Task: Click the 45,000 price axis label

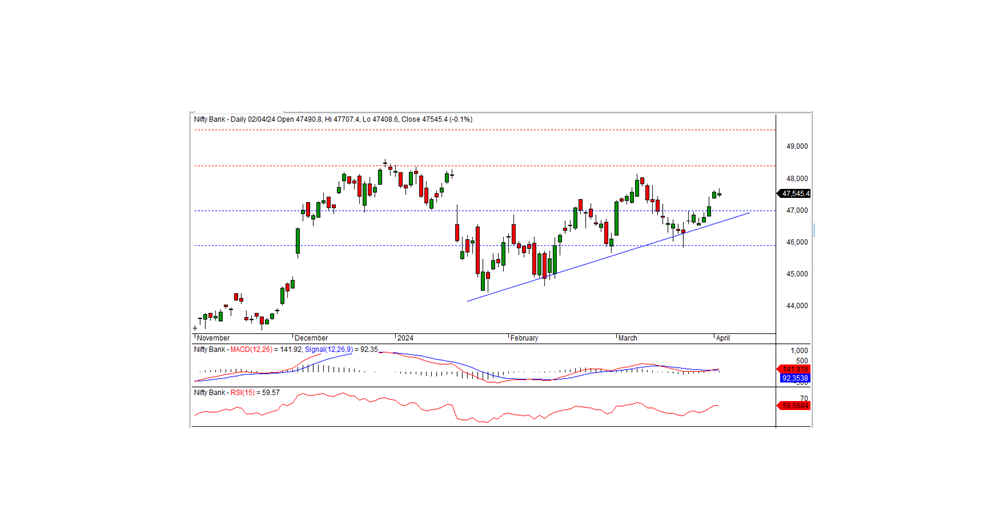Action: point(797,274)
